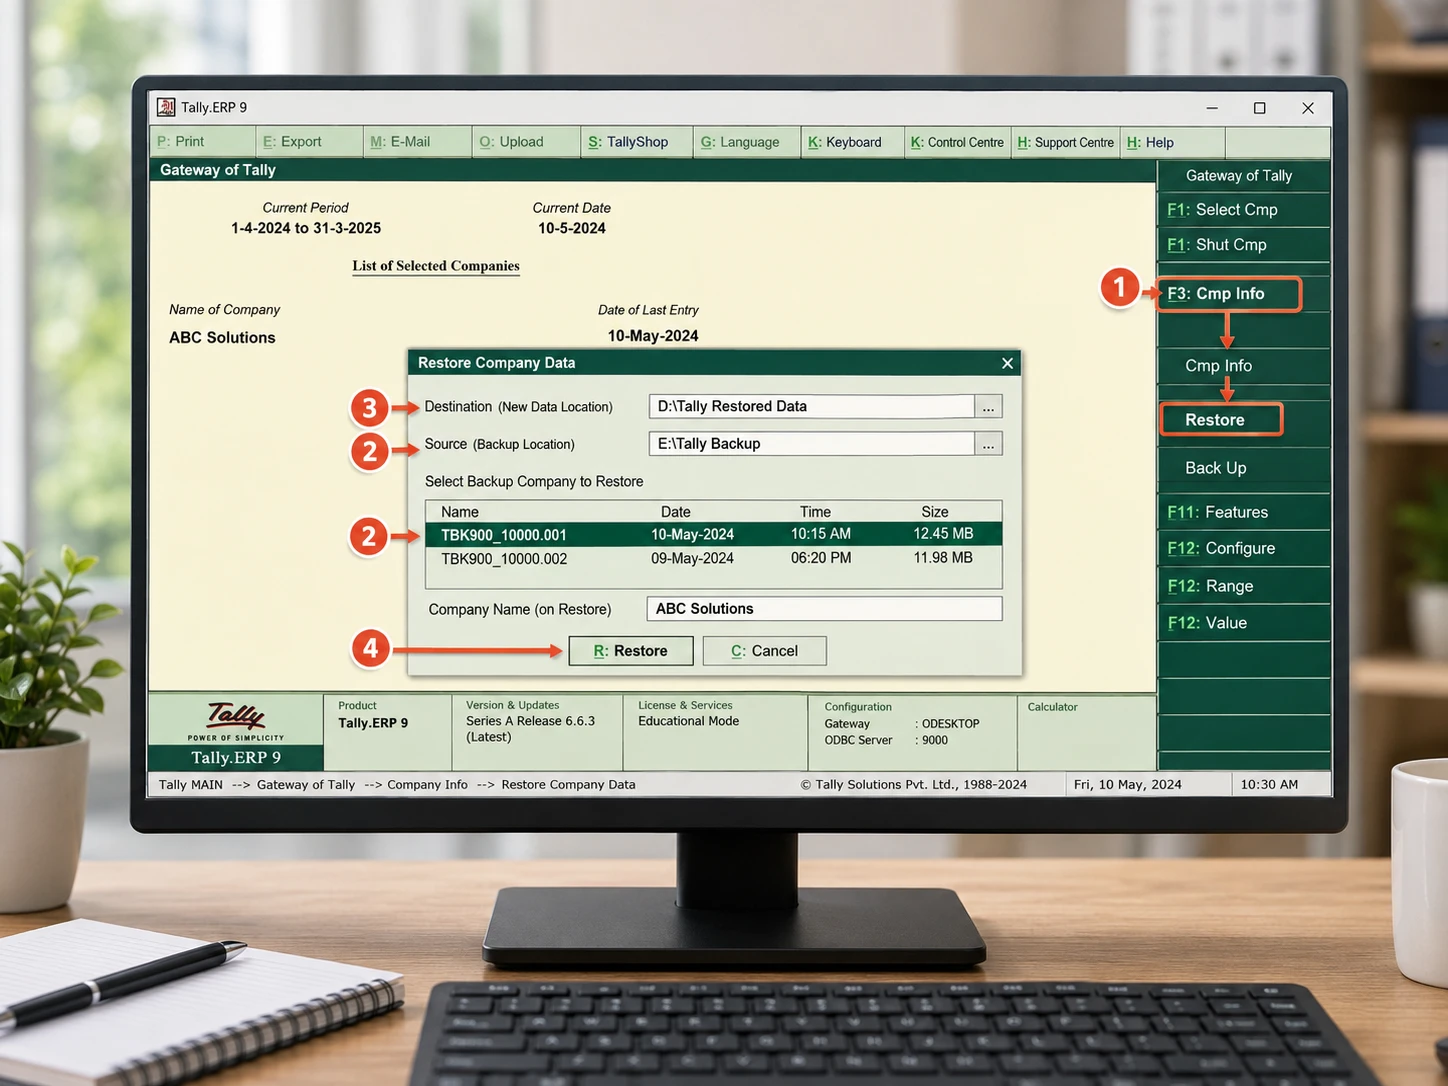Click the Size column header
Viewport: 1448px width, 1086px height.
935,512
